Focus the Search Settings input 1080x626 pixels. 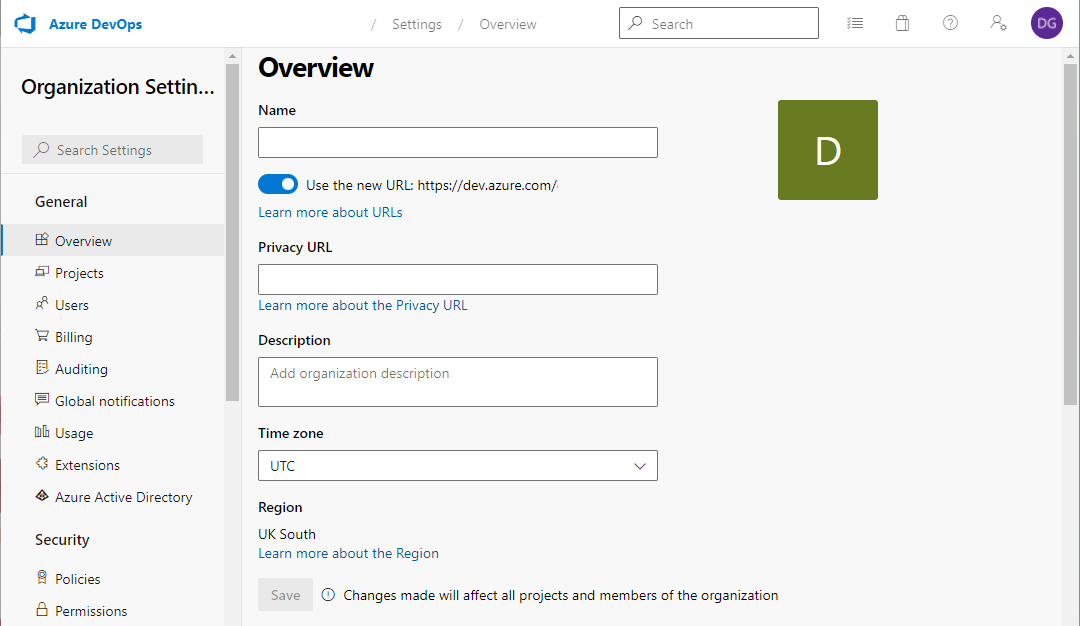[x=112, y=149]
